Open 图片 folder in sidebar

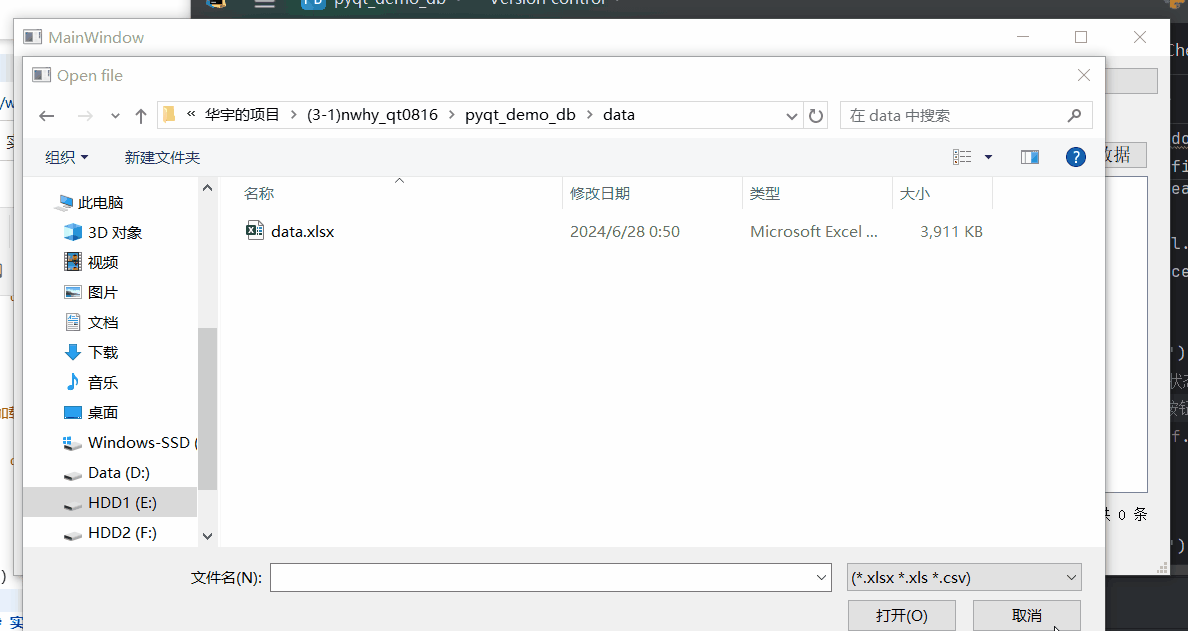[92, 292]
